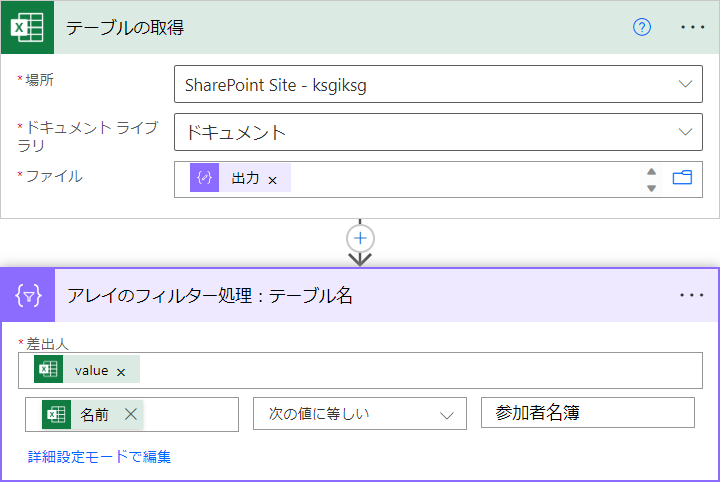This screenshot has height=482, width=720.
Task: Click the 参加者名簿 value field
Action: click(588, 413)
